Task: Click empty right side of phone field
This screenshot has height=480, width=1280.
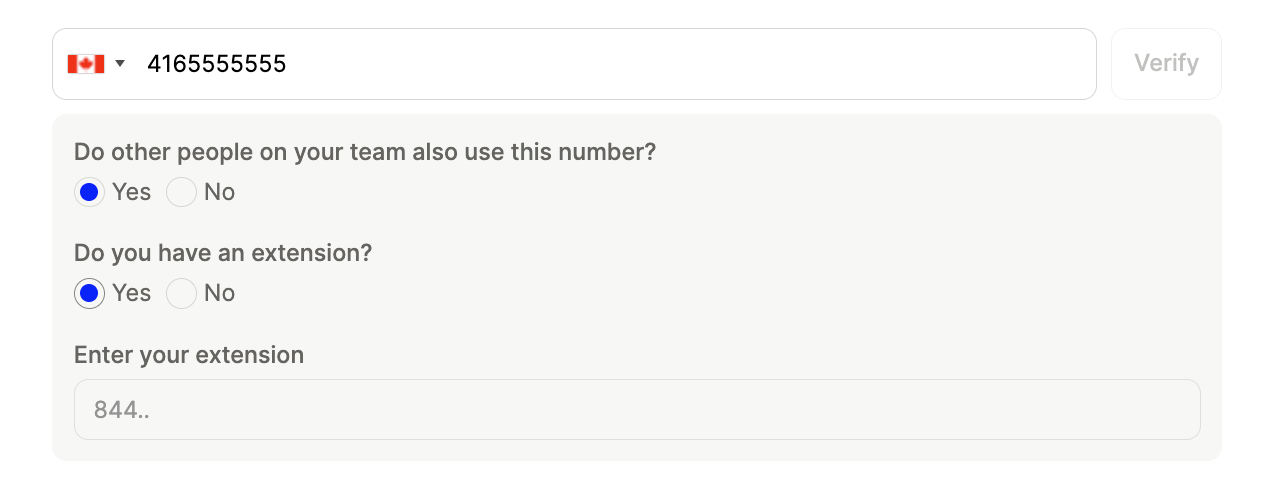Action: (x=900, y=64)
